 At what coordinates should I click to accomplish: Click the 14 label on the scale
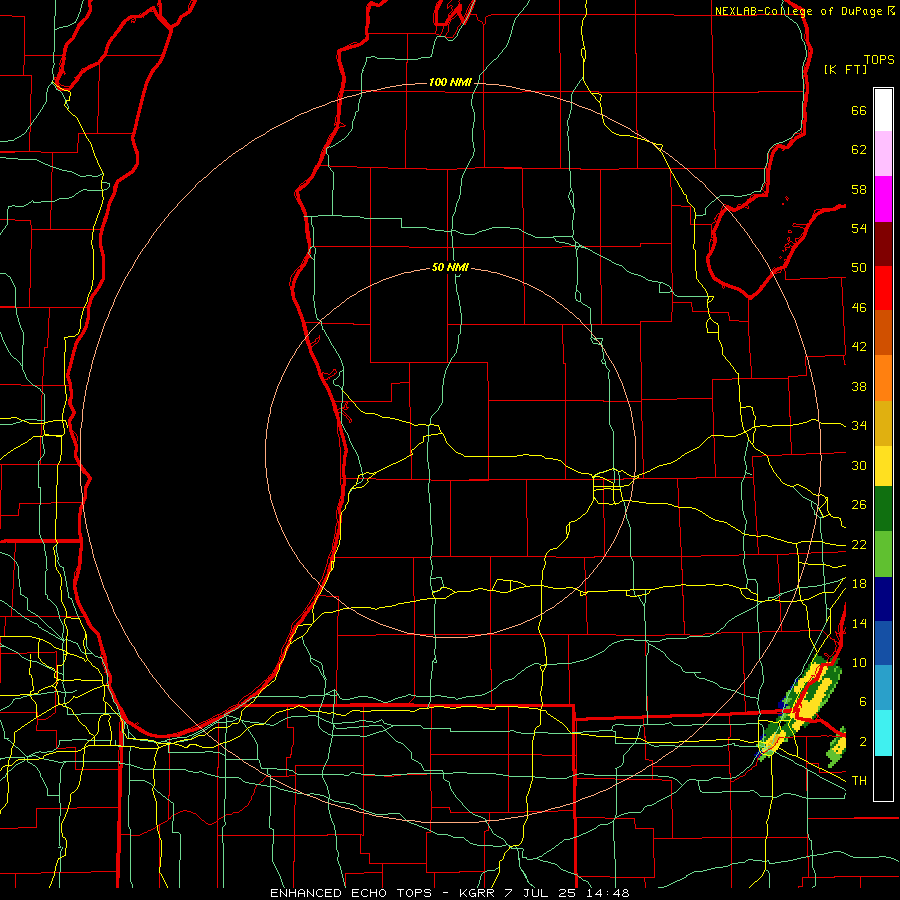pos(859,623)
